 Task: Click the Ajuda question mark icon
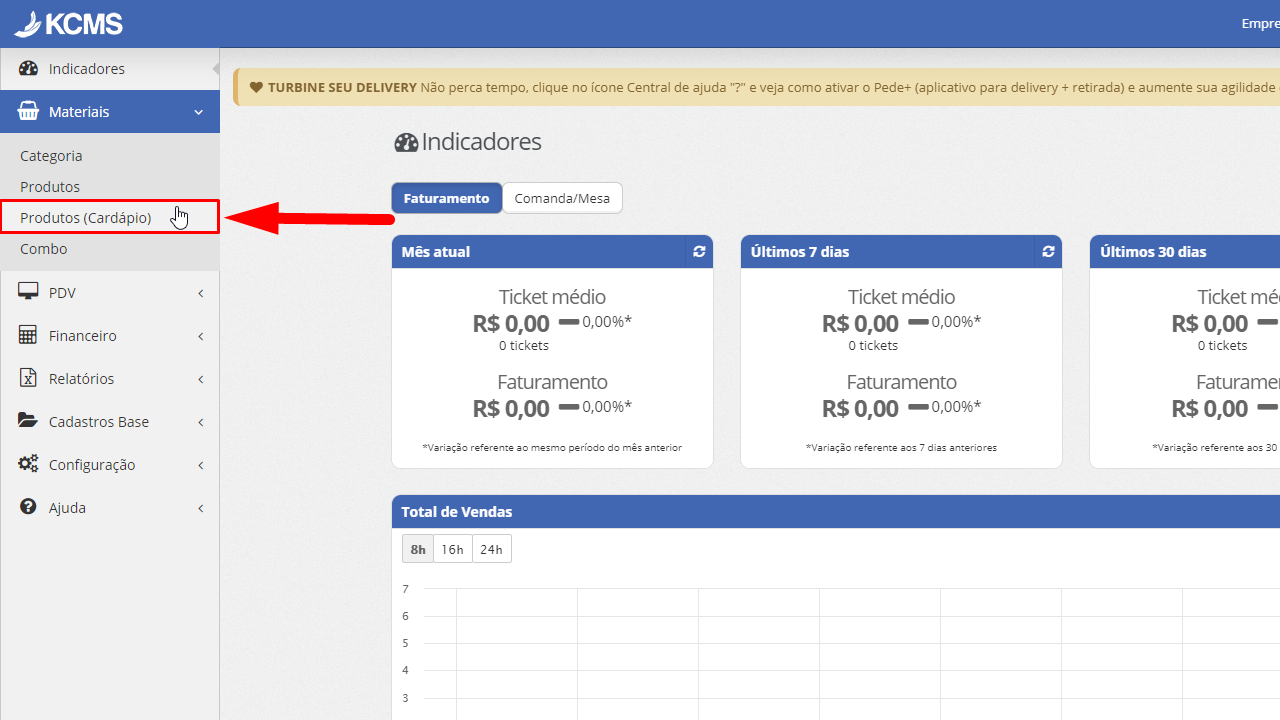tap(29, 508)
